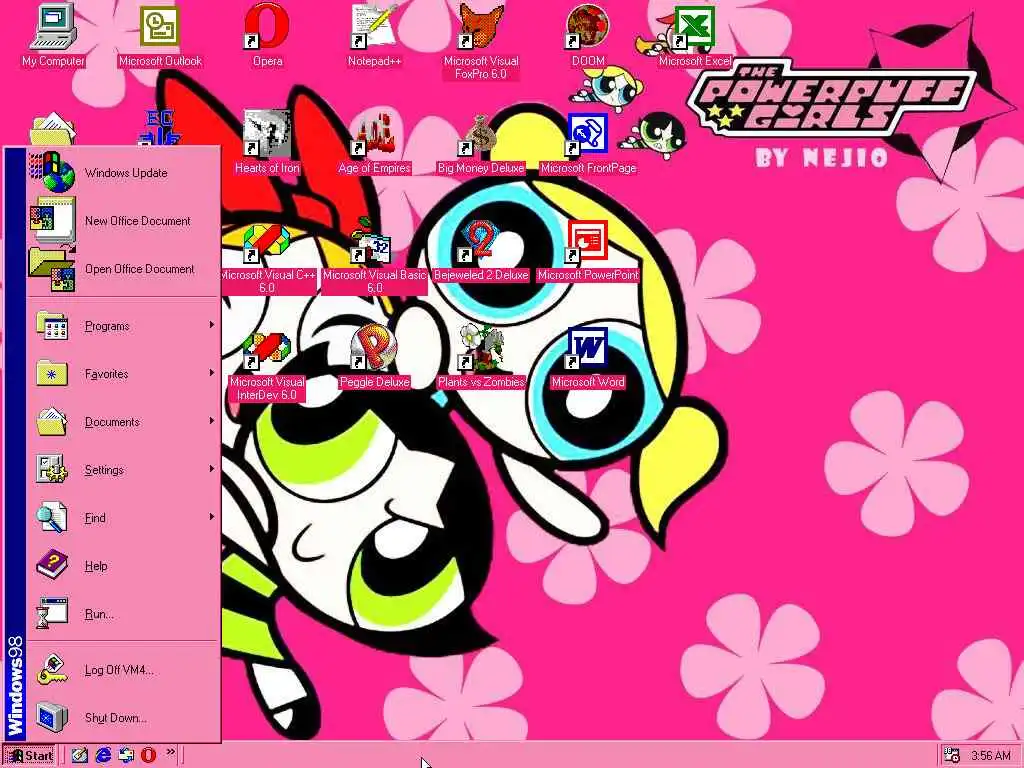Screen dimensions: 1024x768
Task: Select the Age of Empires shortcut
Action: (374, 142)
